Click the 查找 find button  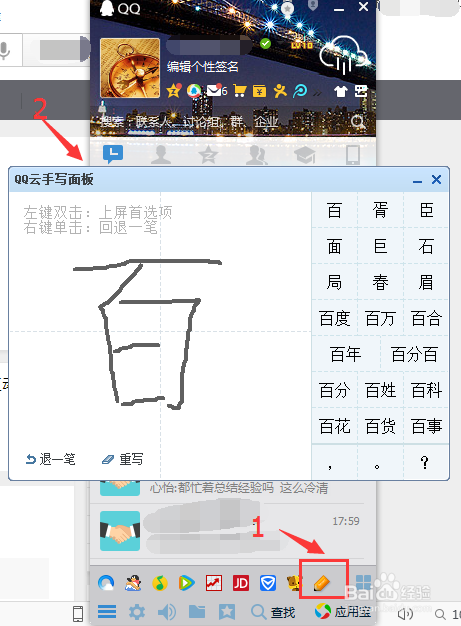273,612
